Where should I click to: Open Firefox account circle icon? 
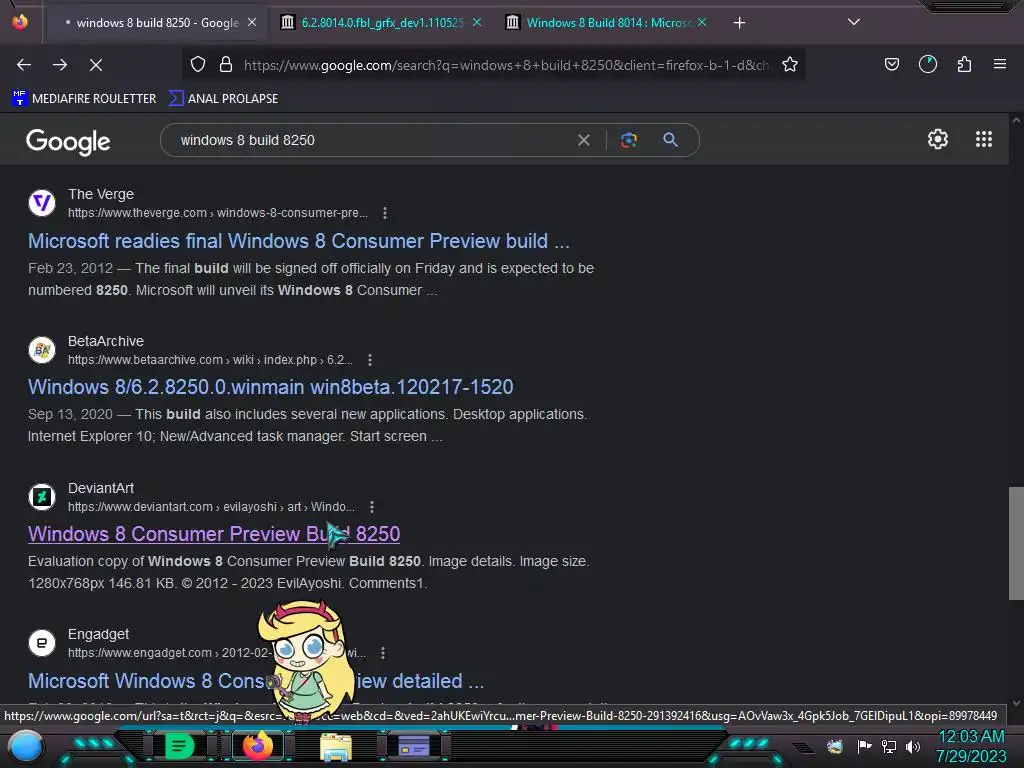928,64
